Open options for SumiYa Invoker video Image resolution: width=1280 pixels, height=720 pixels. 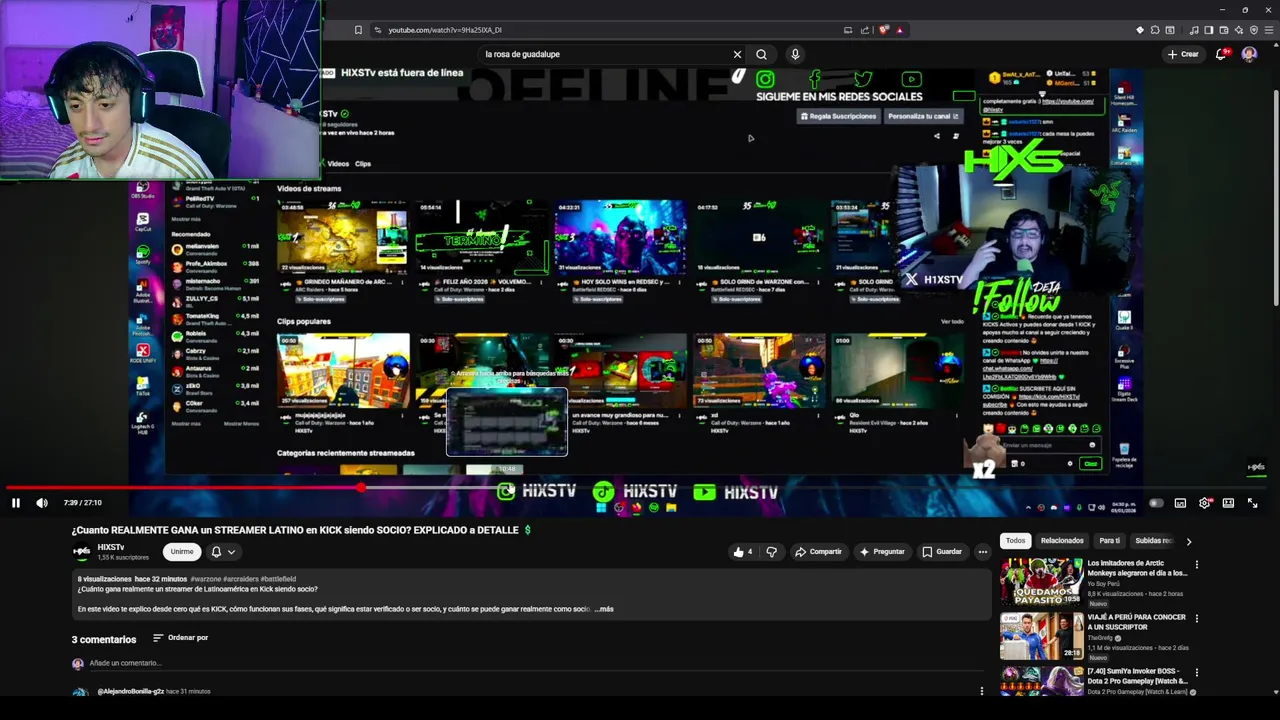click(x=1196, y=673)
